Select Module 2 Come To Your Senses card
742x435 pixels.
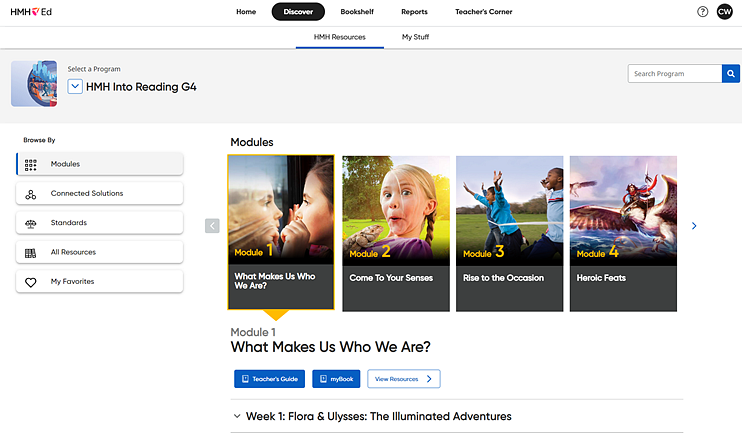396,233
